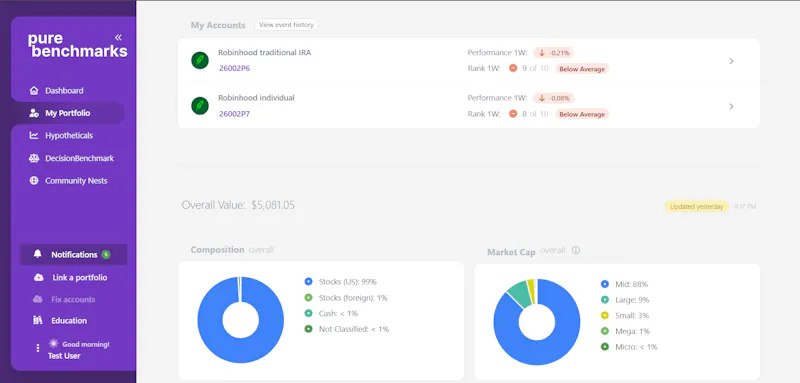
Task: Open account link 26002P7
Action: [x=234, y=114]
